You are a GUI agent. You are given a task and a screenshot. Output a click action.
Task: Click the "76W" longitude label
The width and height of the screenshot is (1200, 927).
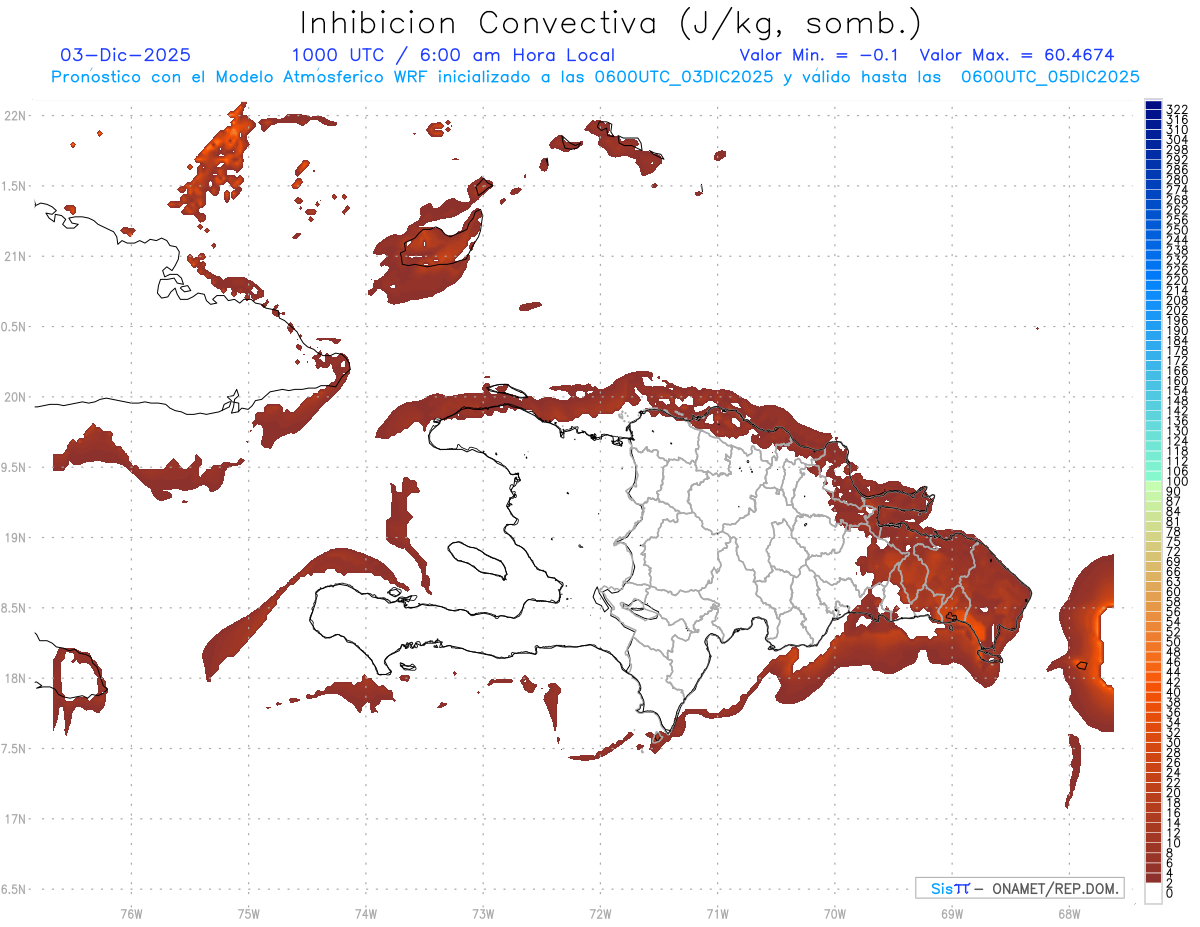[131, 912]
